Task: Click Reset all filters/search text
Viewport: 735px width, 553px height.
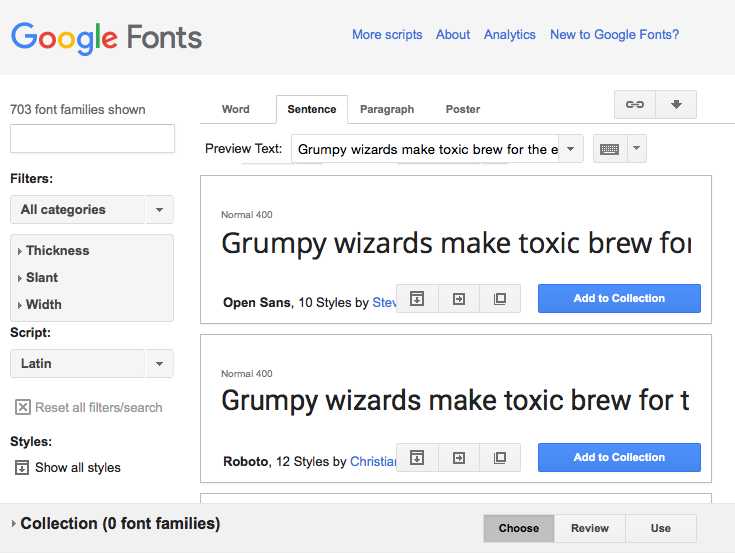Action: (x=99, y=408)
